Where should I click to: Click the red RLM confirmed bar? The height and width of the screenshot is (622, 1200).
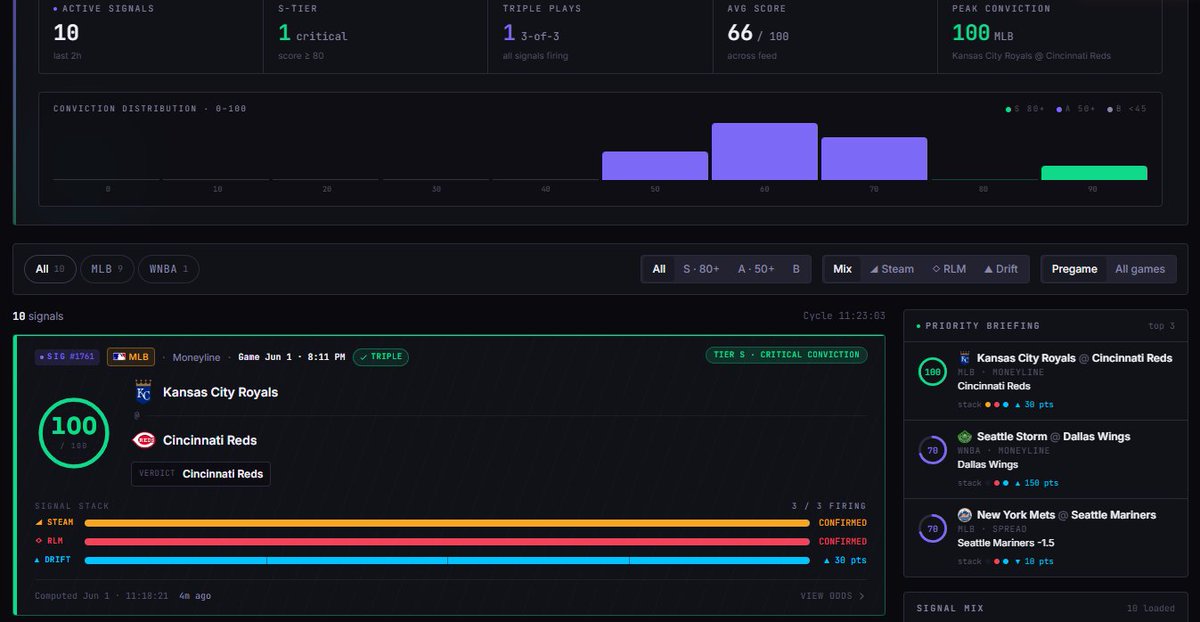point(447,542)
